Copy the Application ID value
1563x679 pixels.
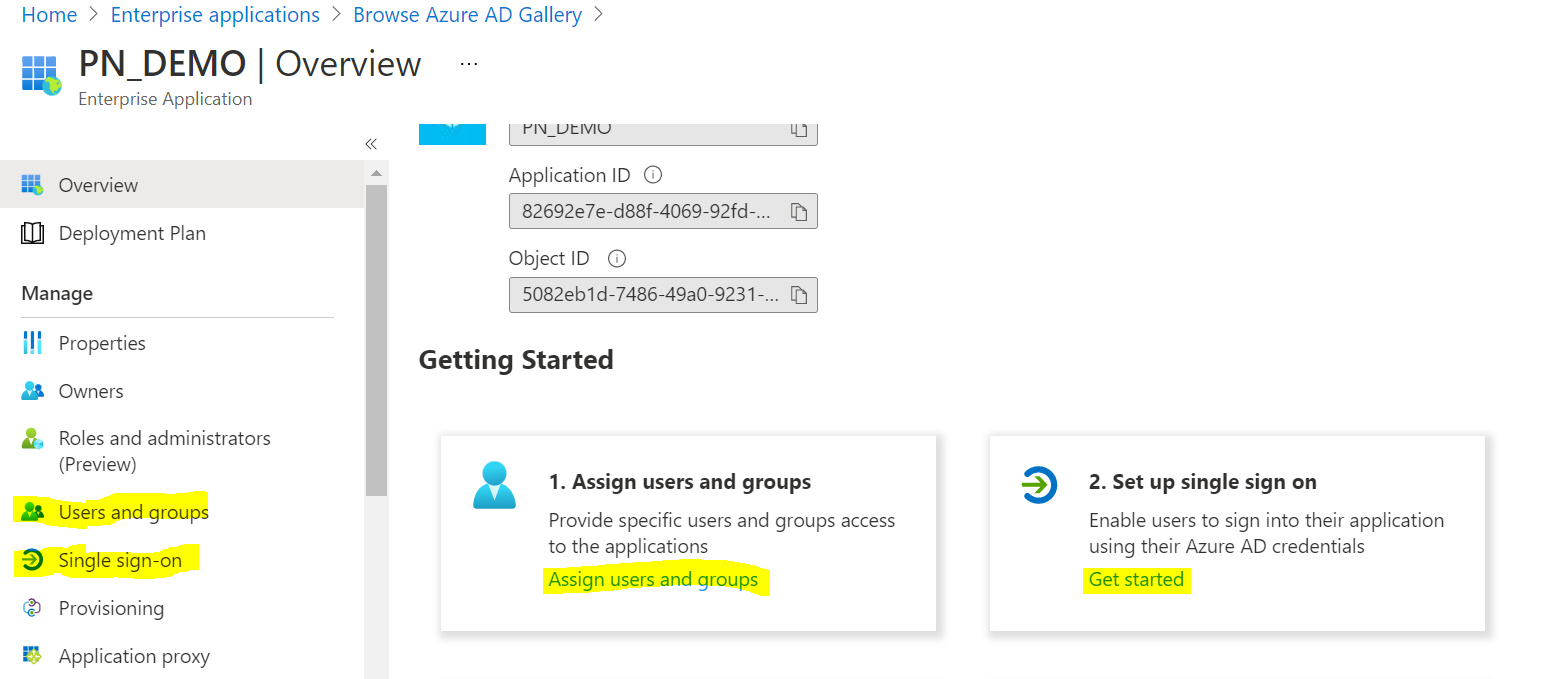pos(799,211)
